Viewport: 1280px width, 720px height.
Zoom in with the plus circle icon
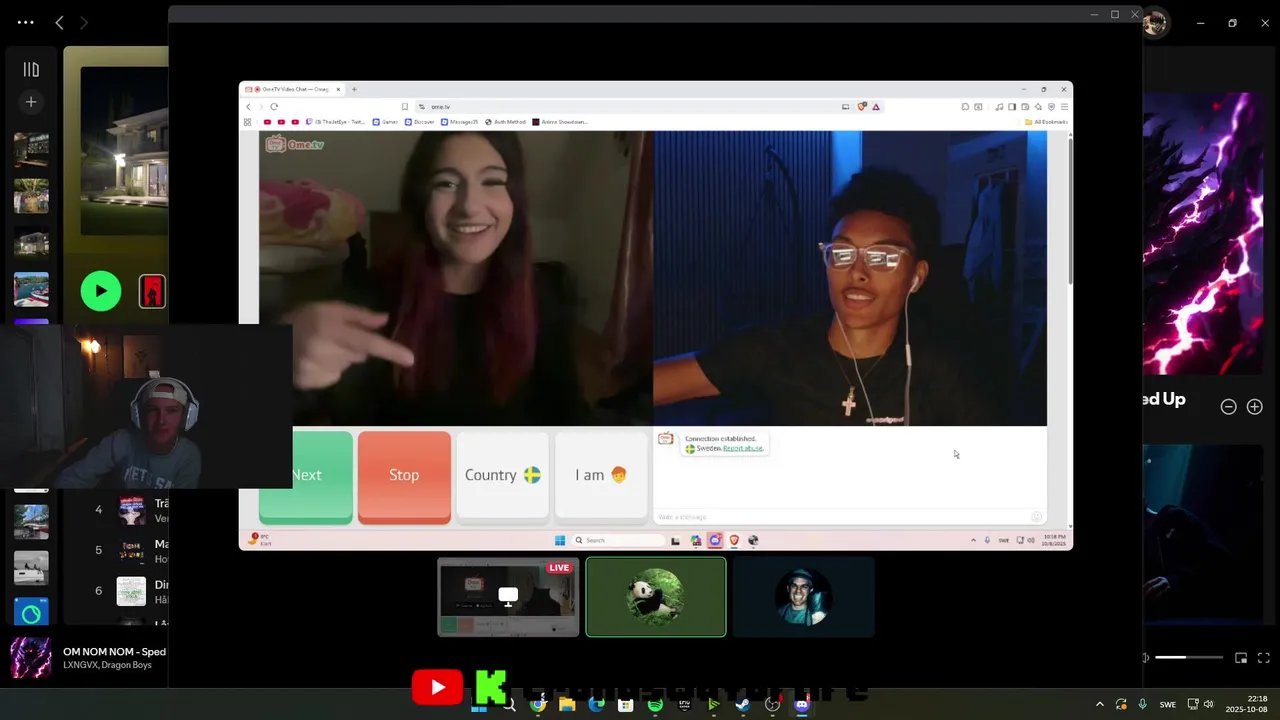tap(1254, 407)
